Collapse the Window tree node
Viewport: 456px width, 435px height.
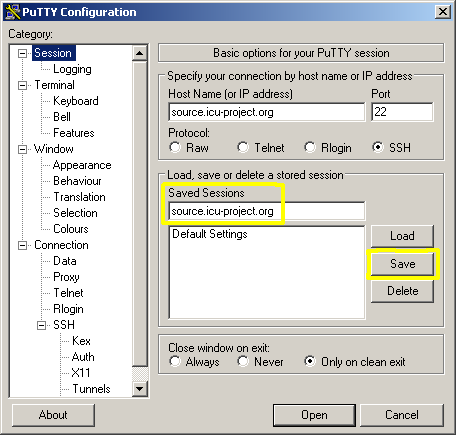22,149
